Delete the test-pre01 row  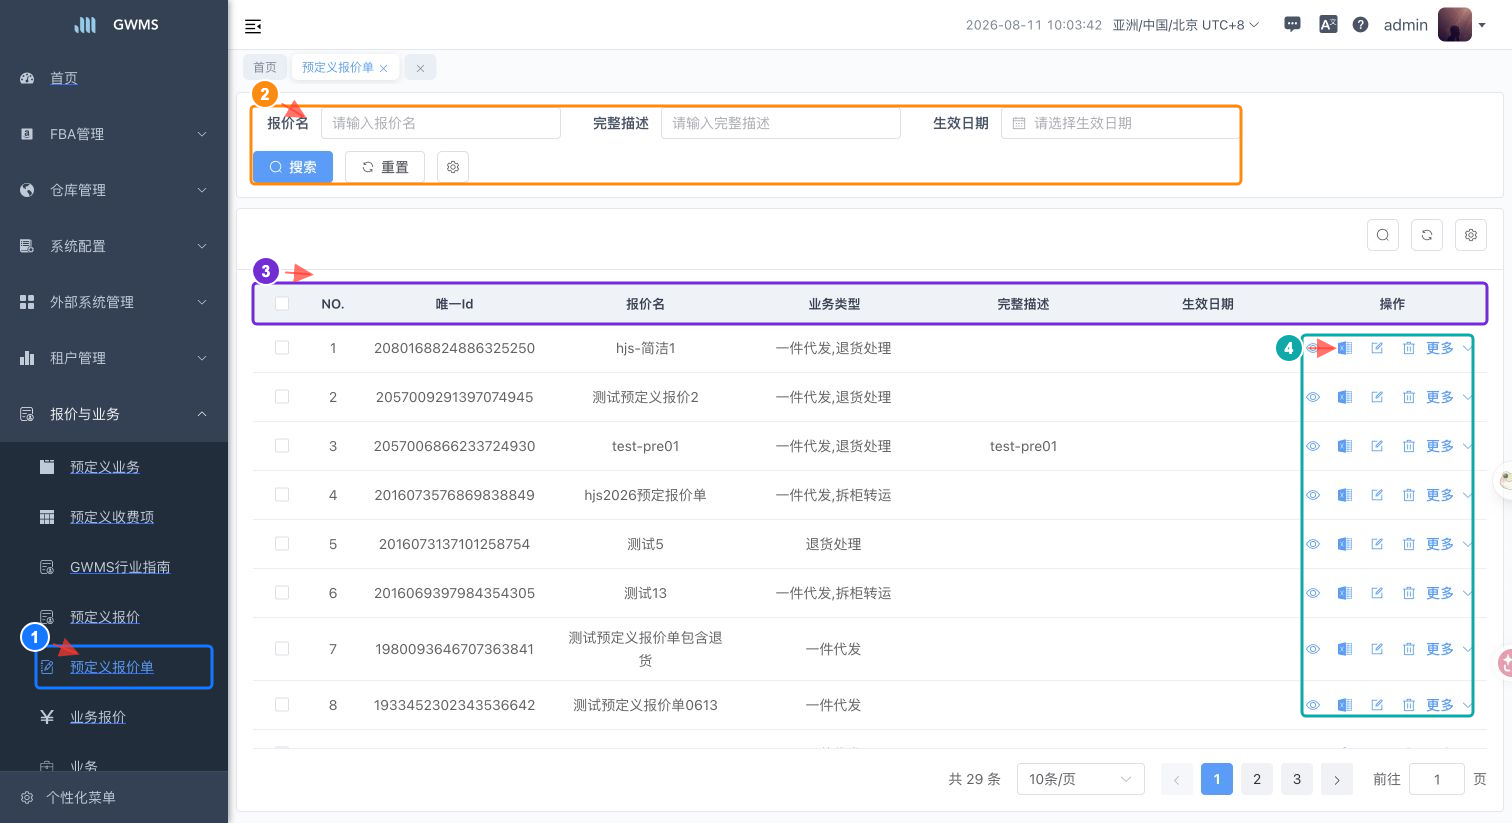tap(1408, 446)
